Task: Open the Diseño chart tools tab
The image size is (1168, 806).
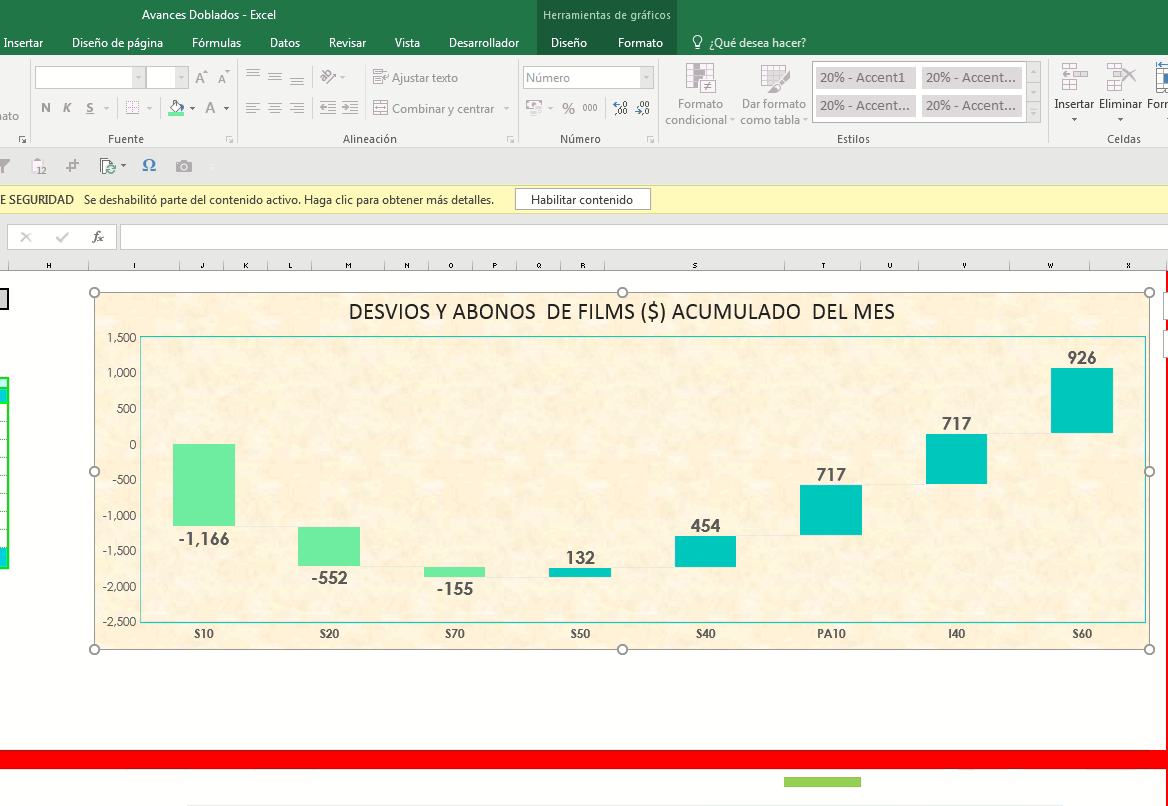Action: tap(568, 43)
